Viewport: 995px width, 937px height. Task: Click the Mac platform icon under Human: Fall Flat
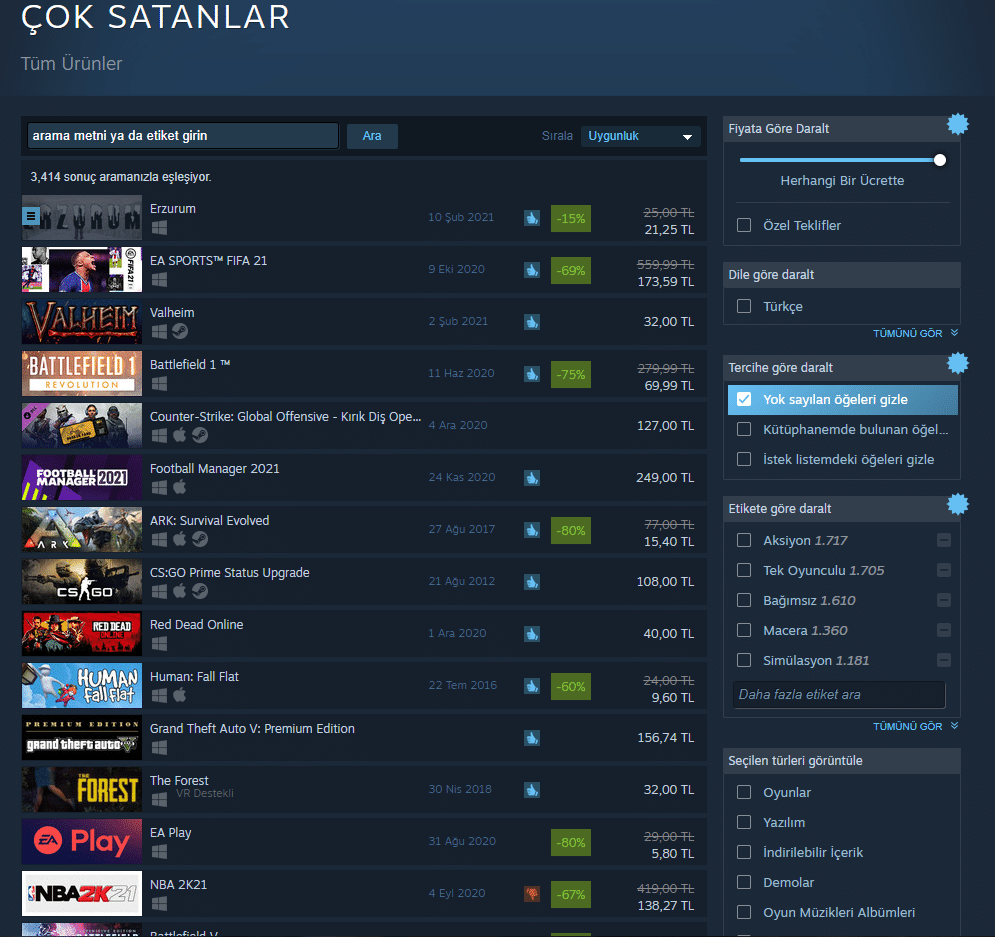coord(180,695)
